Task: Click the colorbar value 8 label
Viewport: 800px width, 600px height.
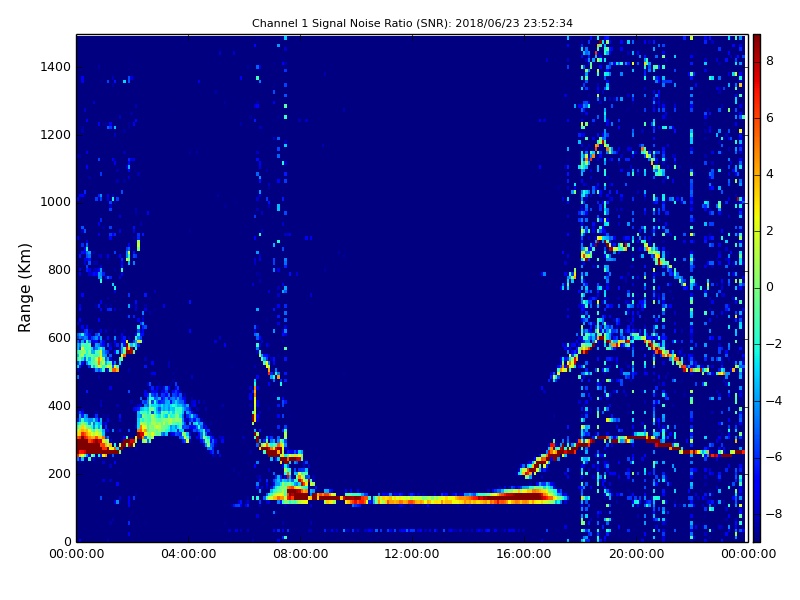Action: coord(769,61)
